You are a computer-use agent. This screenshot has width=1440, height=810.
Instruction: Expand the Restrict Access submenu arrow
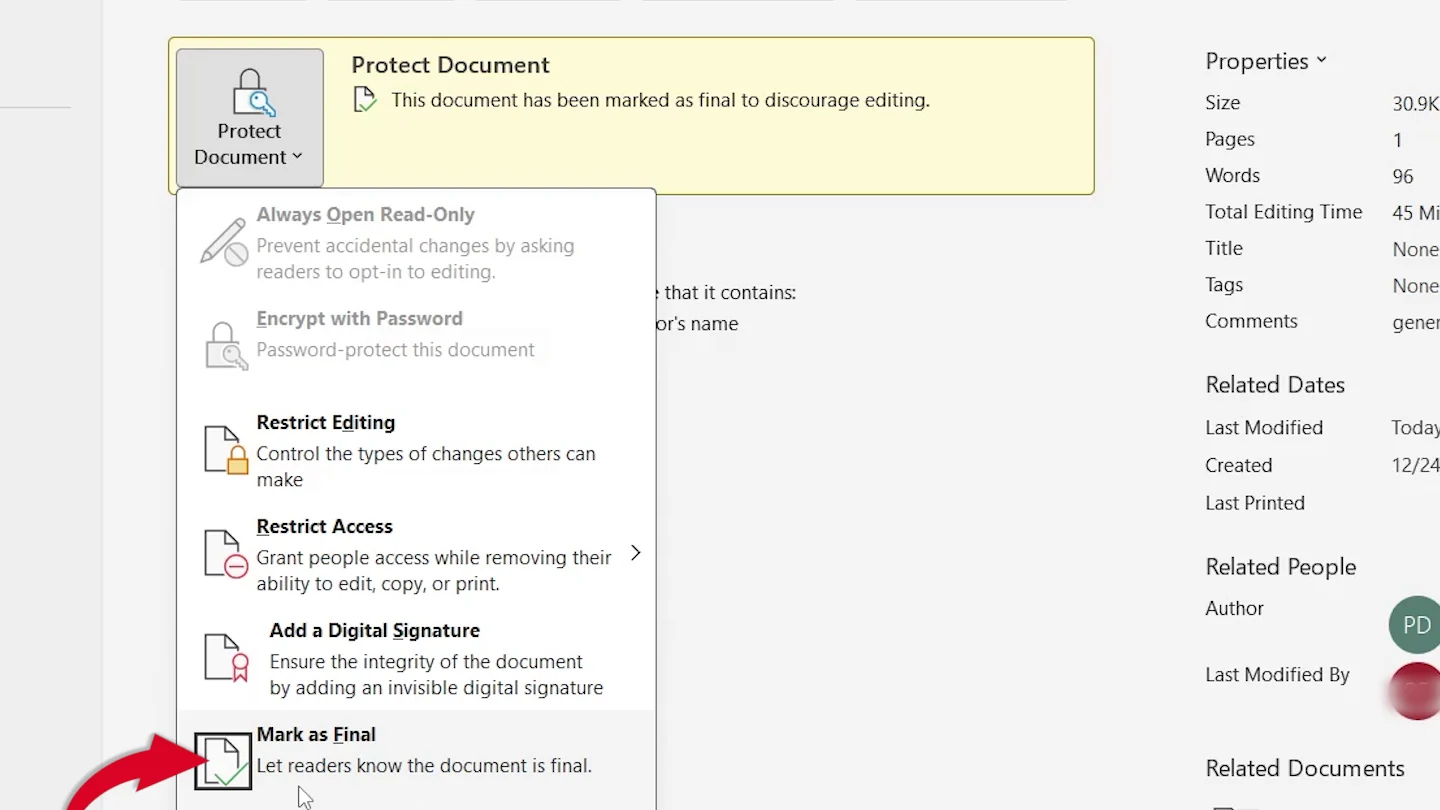(635, 553)
